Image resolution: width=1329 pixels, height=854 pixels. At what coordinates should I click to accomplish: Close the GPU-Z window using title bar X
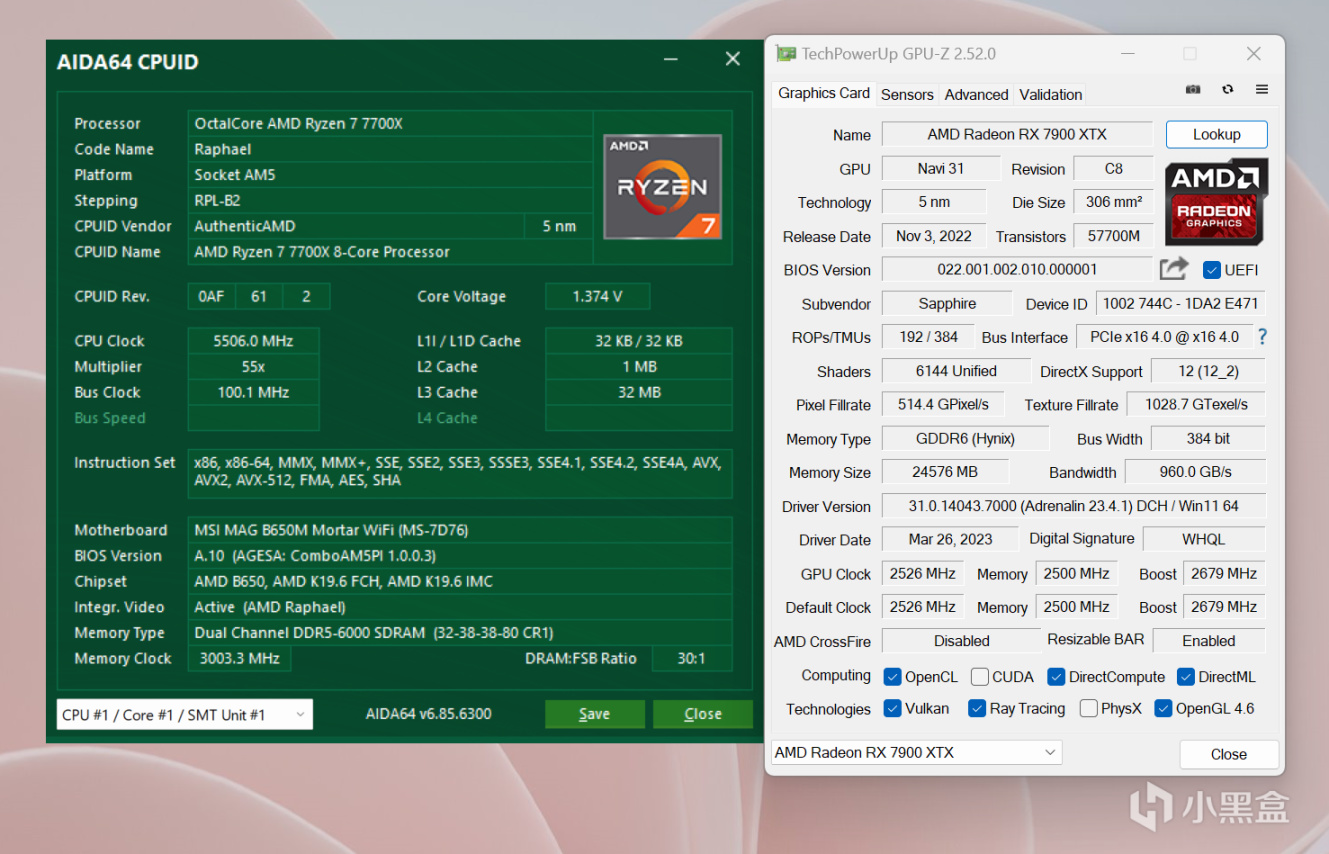click(x=1253, y=54)
